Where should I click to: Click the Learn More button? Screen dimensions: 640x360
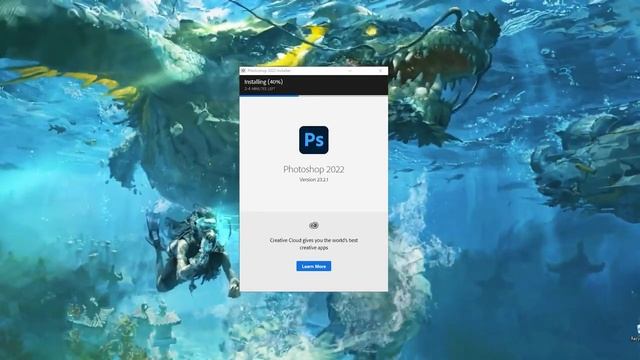coord(313,266)
